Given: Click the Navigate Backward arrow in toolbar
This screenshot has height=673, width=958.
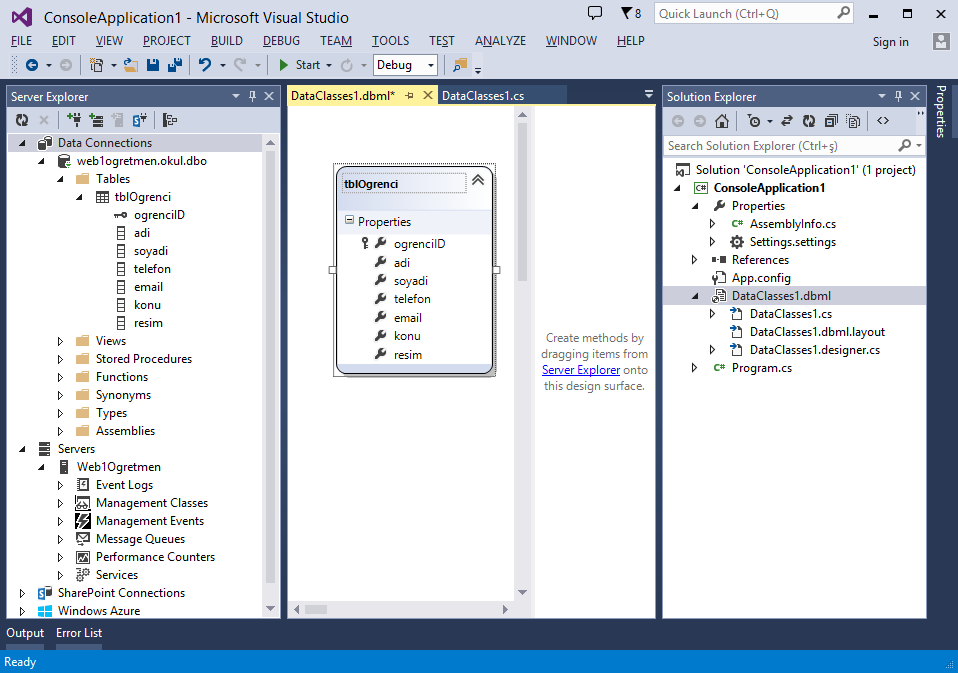Looking at the screenshot, I should click(x=32, y=65).
